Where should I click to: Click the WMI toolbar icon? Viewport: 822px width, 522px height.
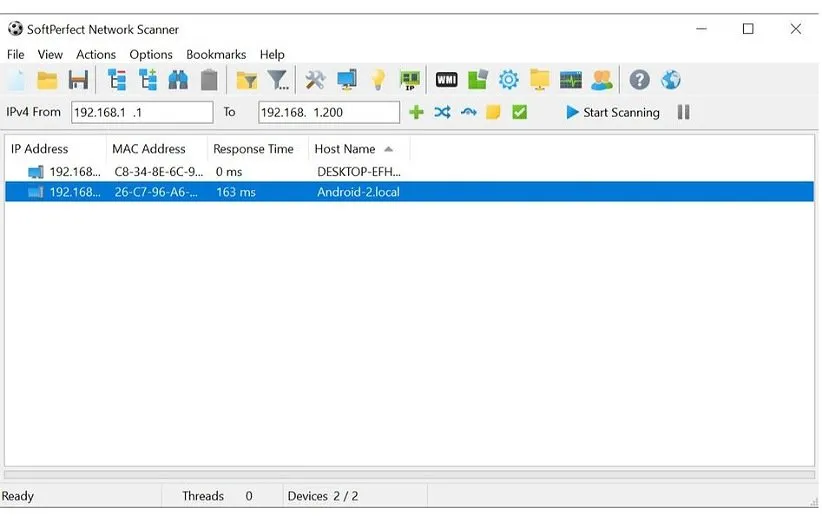[x=446, y=81]
